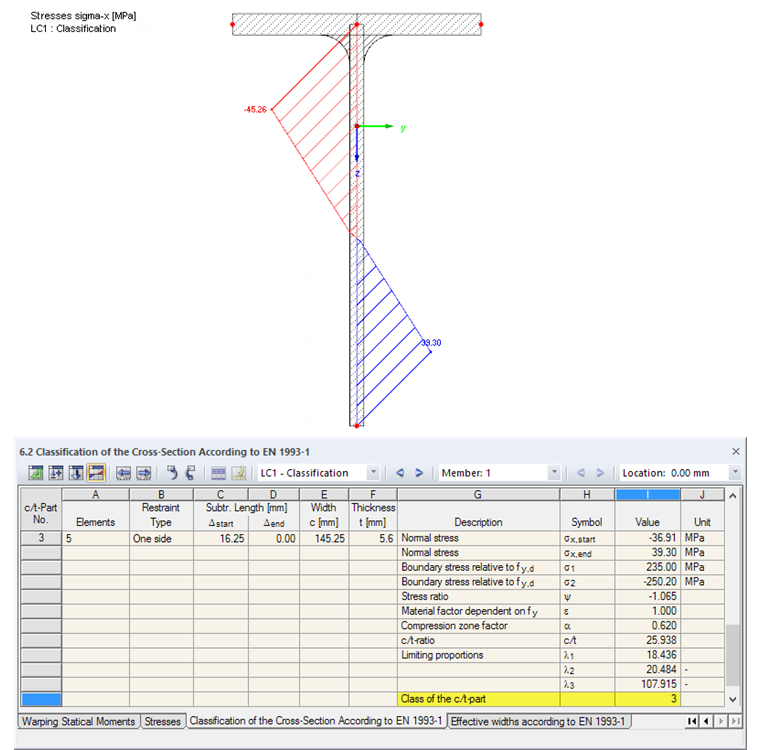Select c/t-Part No. row 3 header
Screen dimensions: 760x750
click(x=41, y=538)
